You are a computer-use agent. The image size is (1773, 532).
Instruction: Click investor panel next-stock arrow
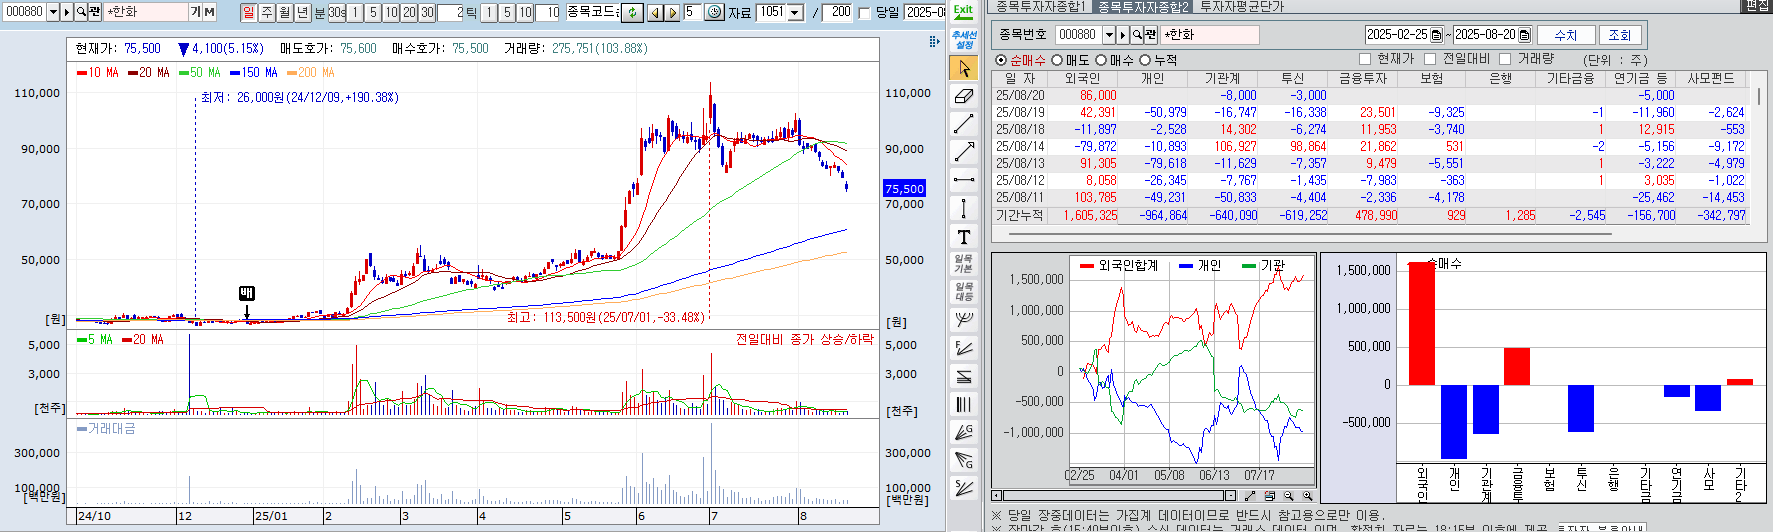[1123, 35]
